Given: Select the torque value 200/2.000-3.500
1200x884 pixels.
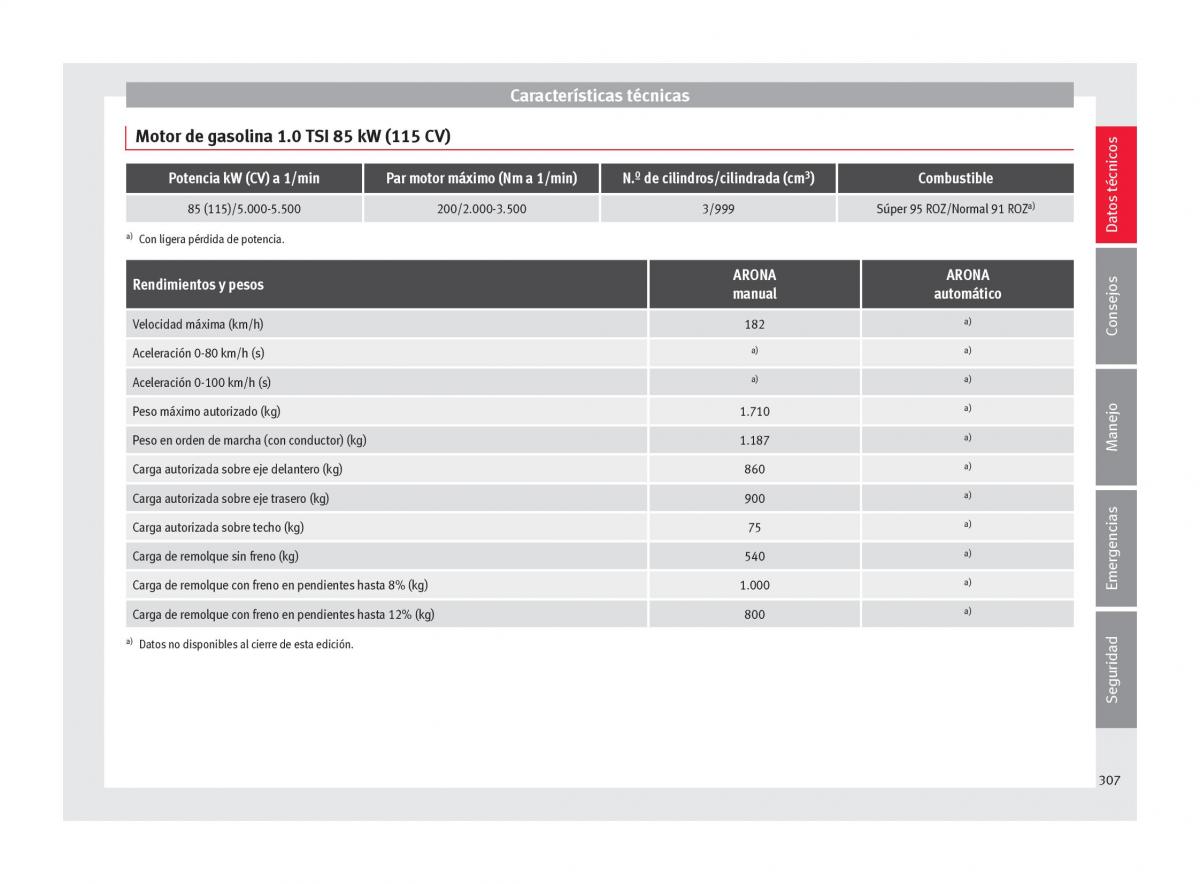Looking at the screenshot, I should (x=482, y=209).
